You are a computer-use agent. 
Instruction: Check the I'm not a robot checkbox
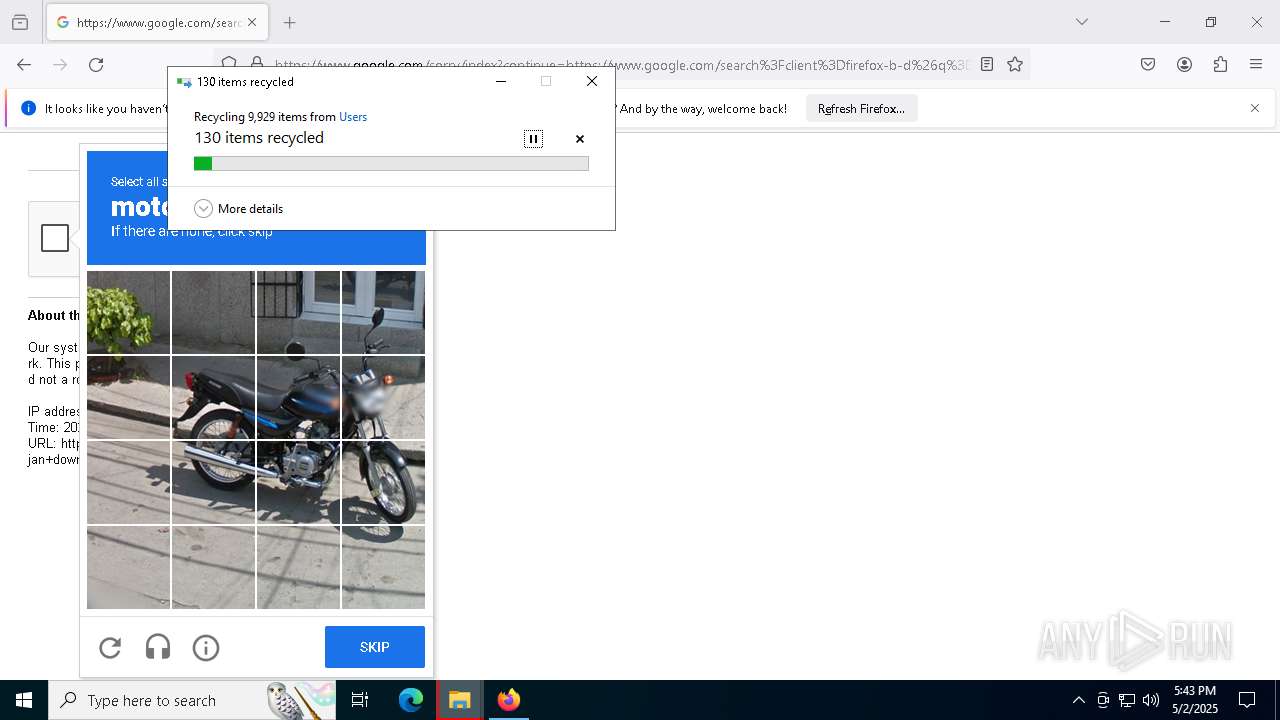click(55, 238)
